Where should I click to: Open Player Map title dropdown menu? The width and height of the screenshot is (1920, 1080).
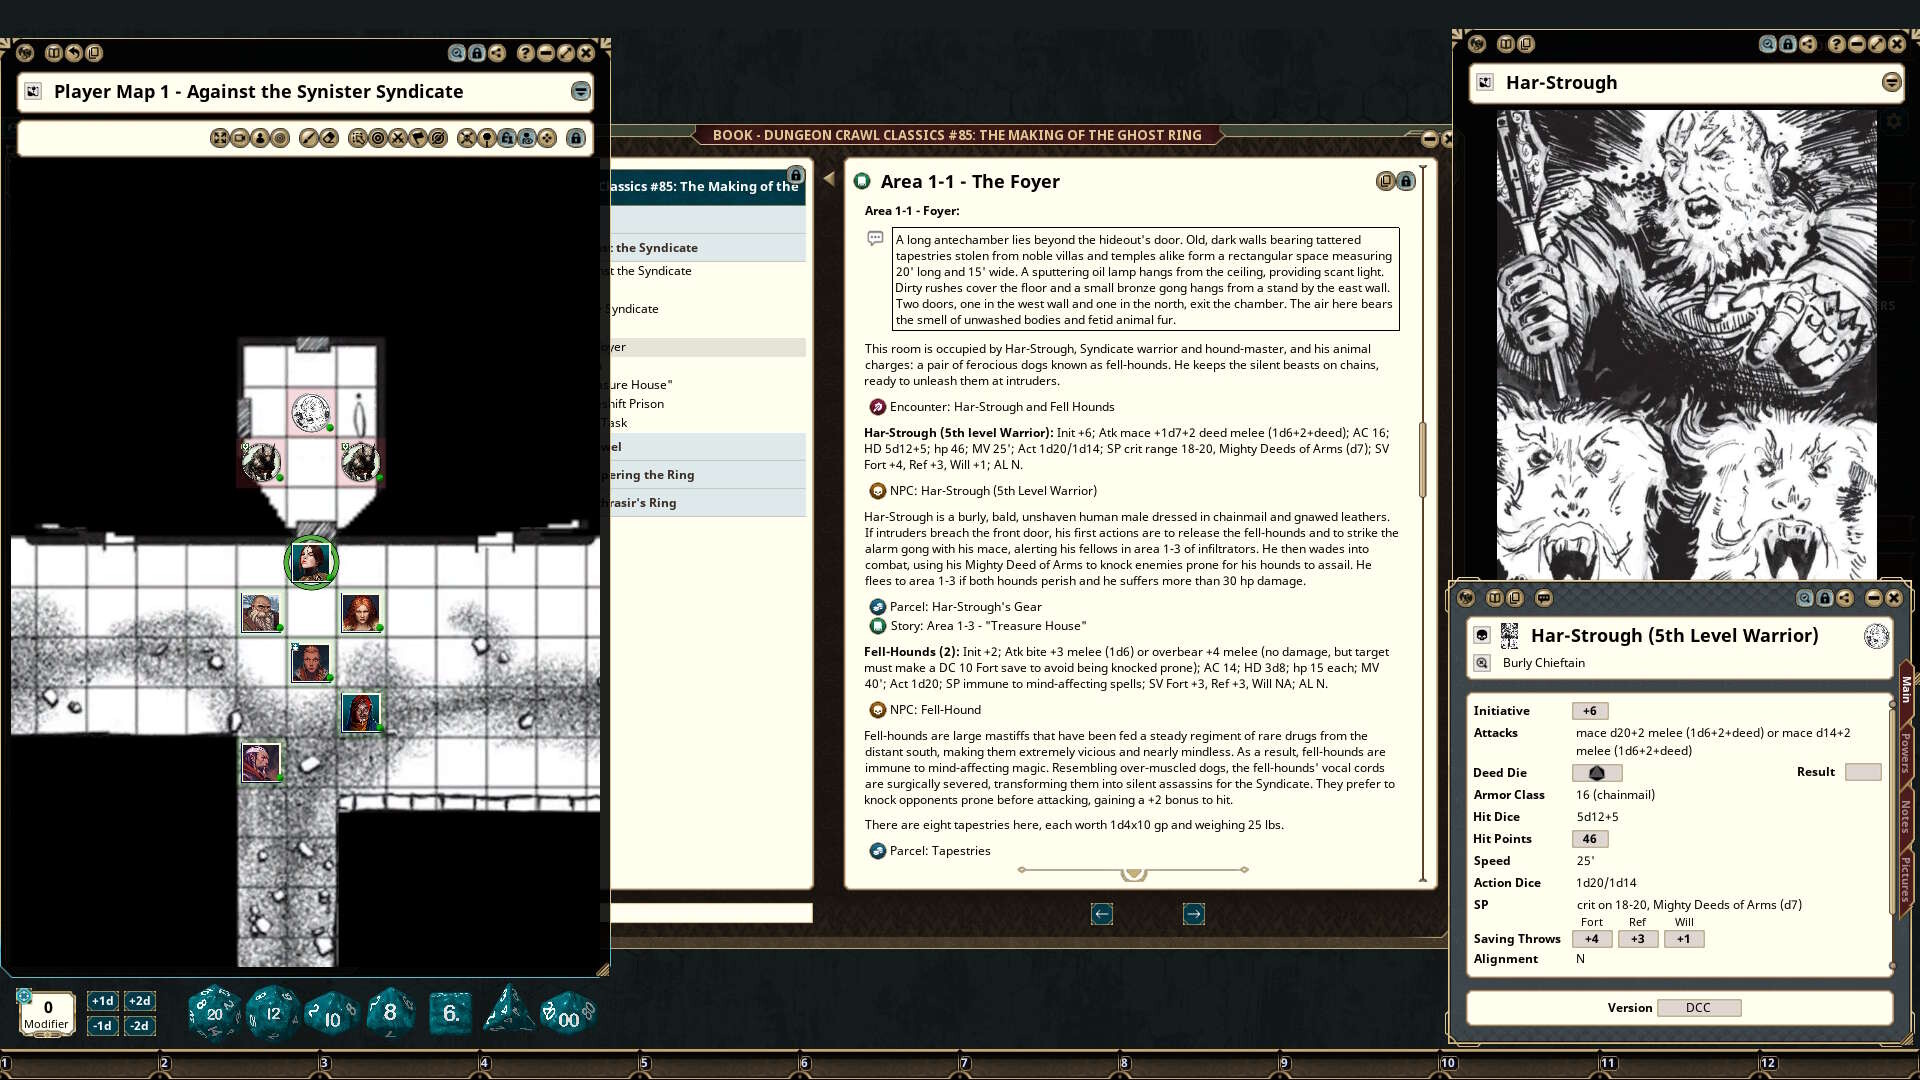click(580, 91)
